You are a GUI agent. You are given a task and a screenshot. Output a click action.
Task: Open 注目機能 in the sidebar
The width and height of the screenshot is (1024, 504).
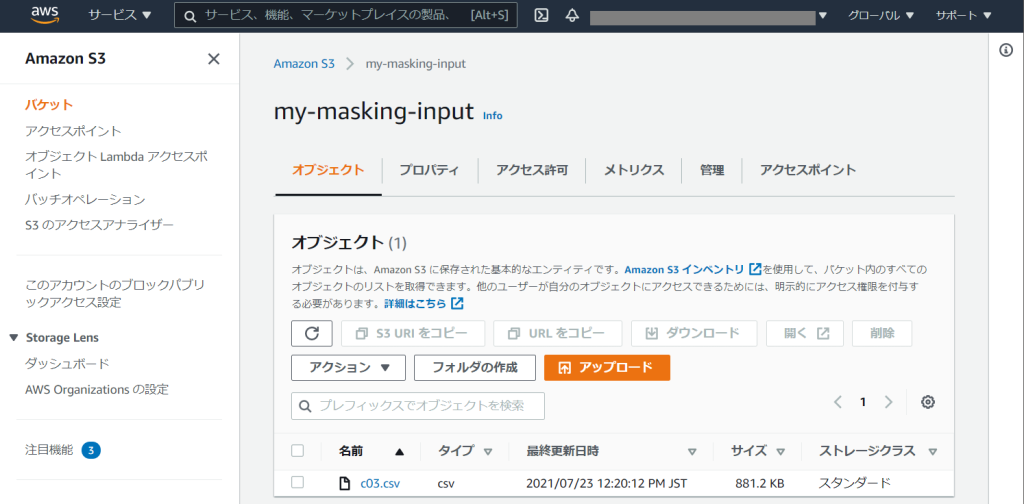click(49, 450)
